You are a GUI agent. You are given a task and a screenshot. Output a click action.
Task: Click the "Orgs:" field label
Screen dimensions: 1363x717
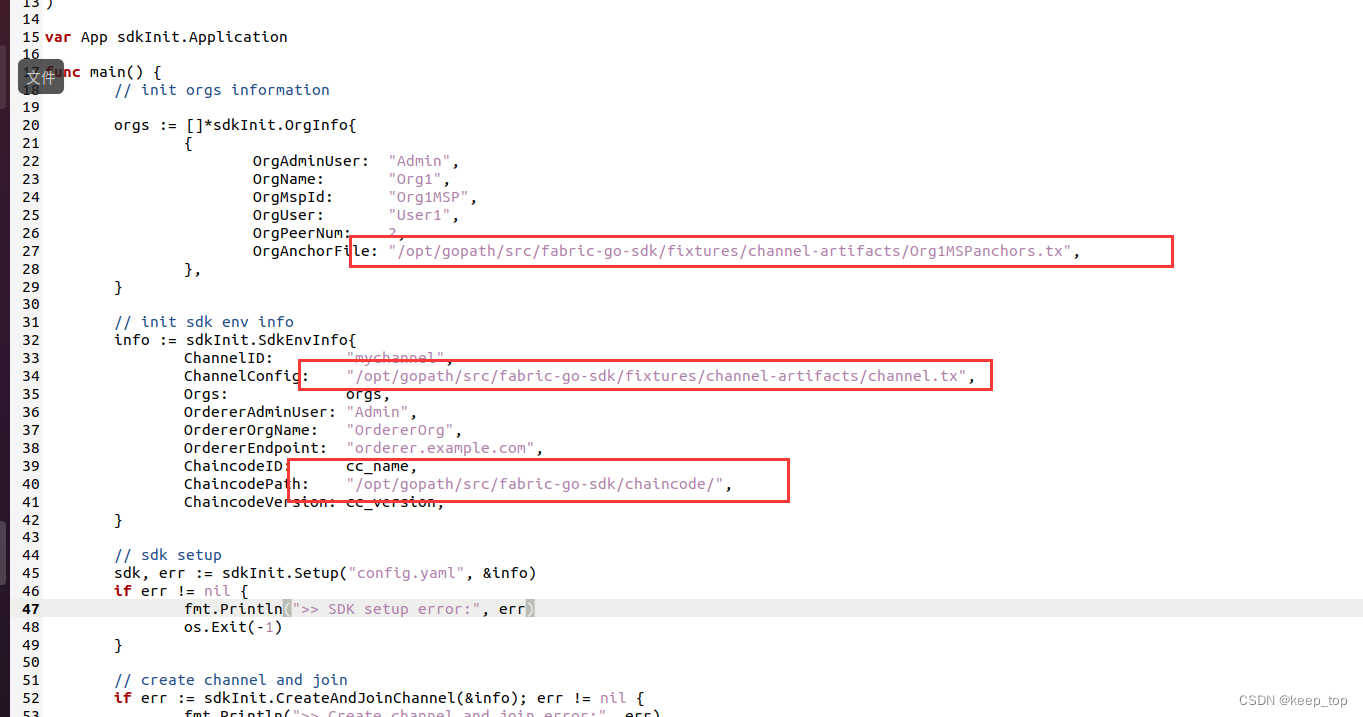click(x=206, y=394)
